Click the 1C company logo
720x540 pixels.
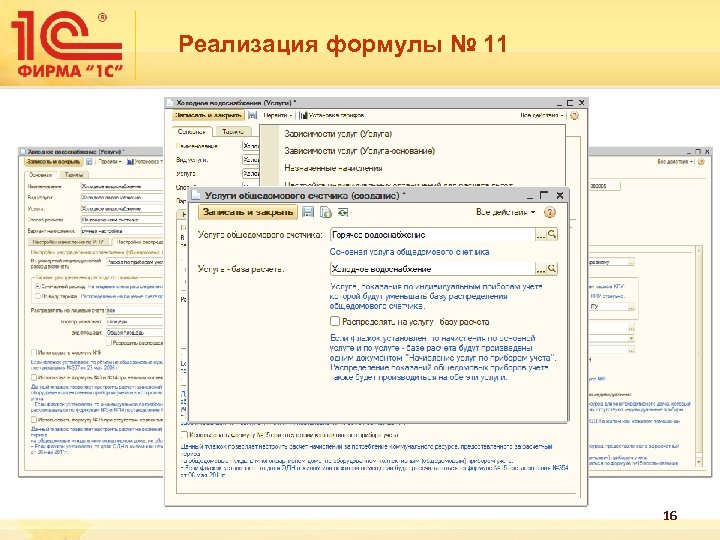[x=68, y=43]
